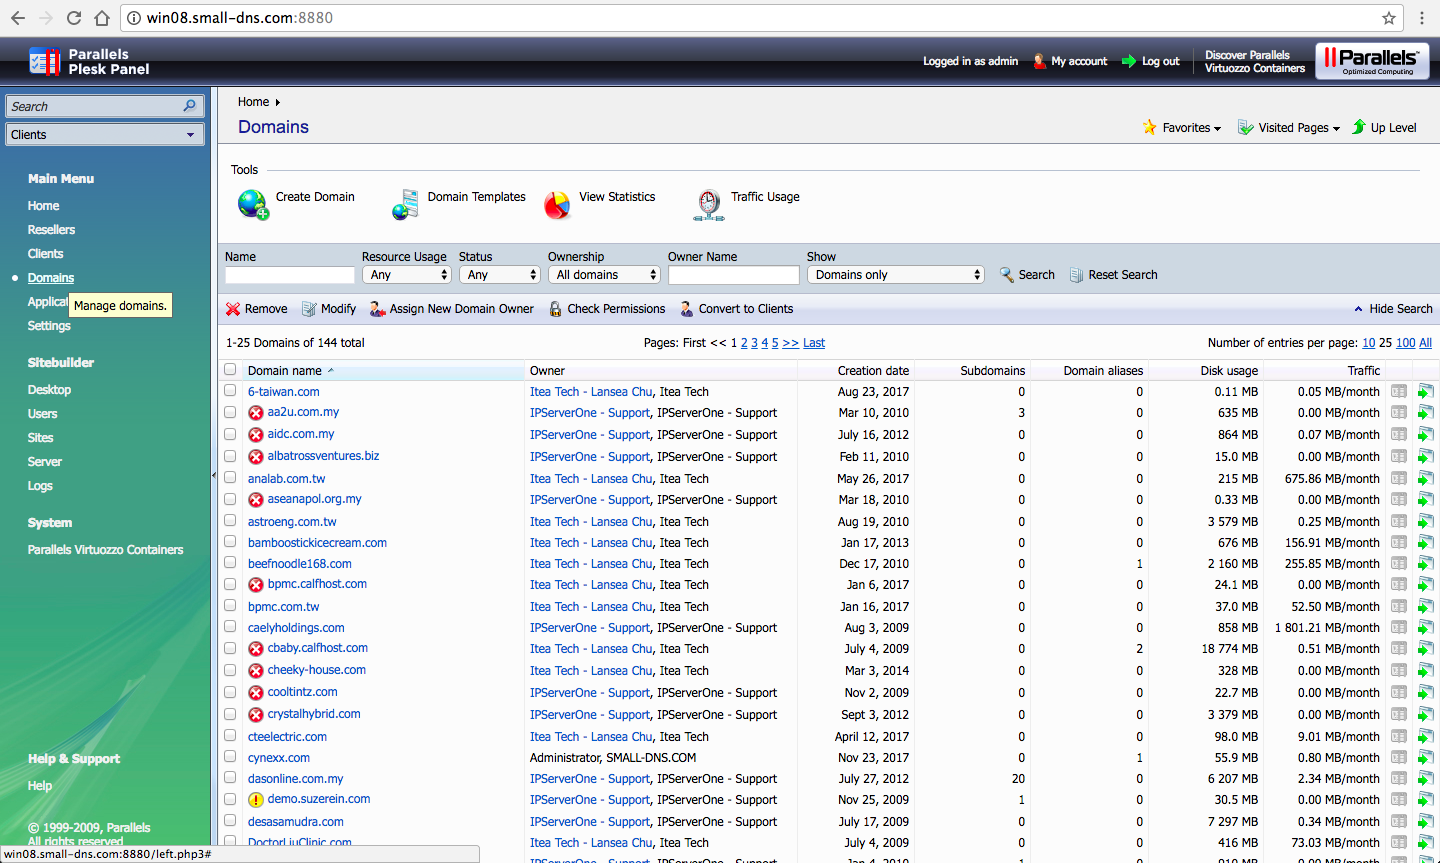Expand the Ownership 'All domains' dropdown
The height and width of the screenshot is (863, 1440).
[x=604, y=275]
